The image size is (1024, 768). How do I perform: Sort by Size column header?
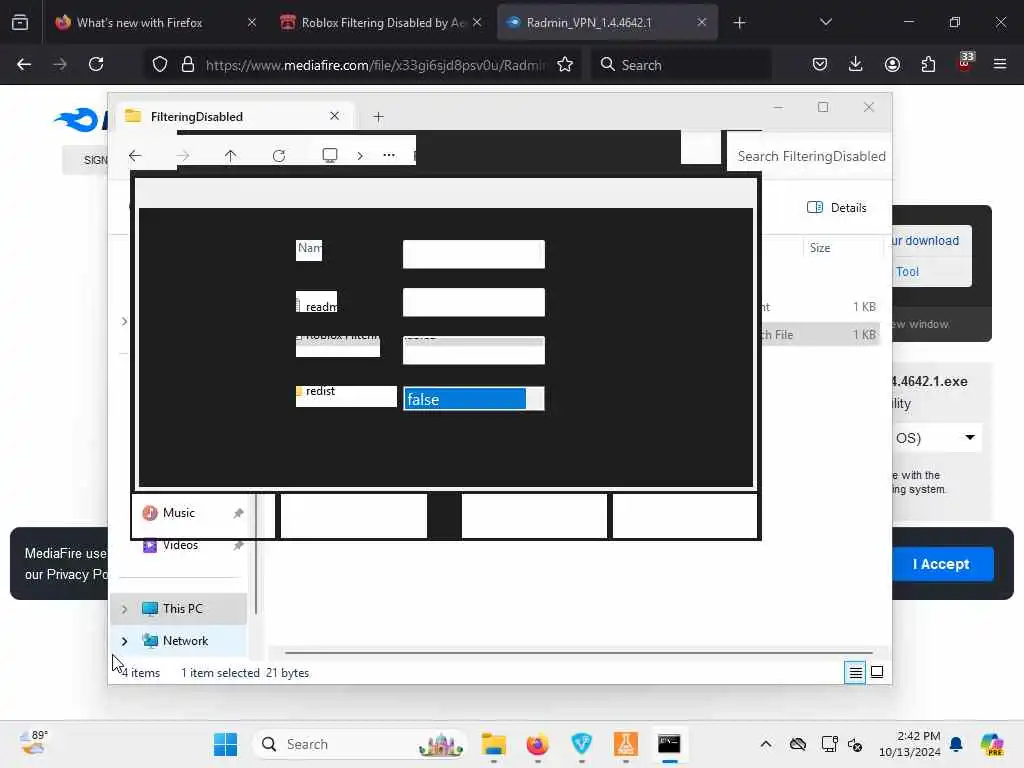(820, 248)
